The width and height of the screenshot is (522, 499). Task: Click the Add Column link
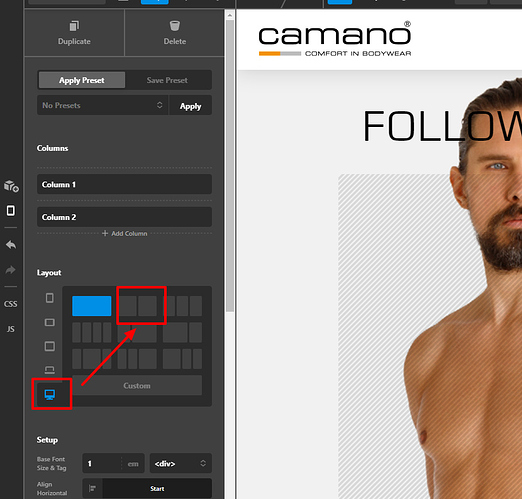click(x=125, y=233)
